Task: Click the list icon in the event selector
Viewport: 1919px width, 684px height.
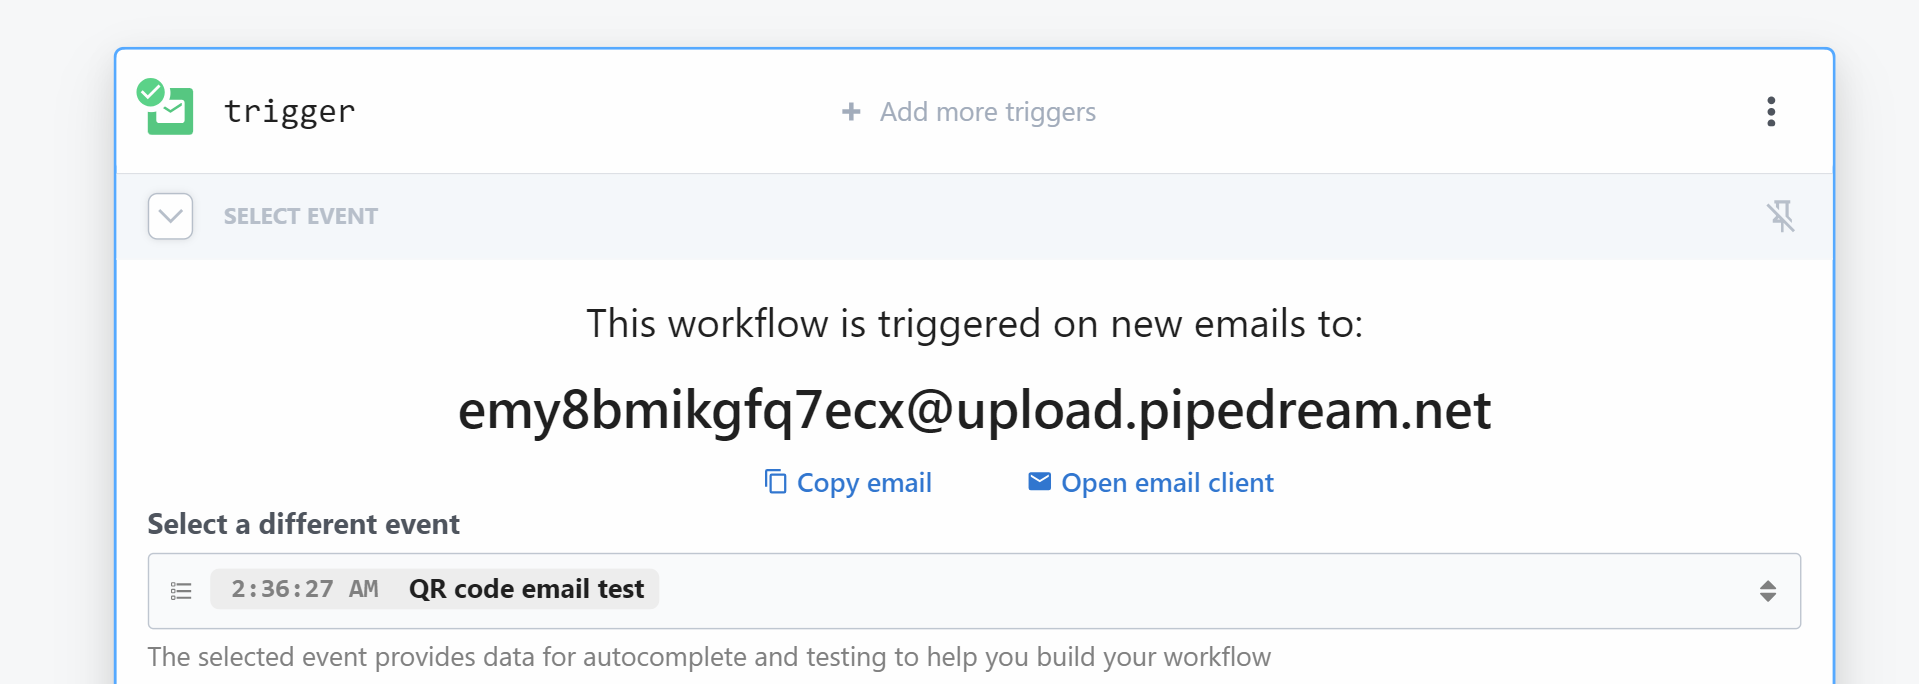Action: (181, 591)
